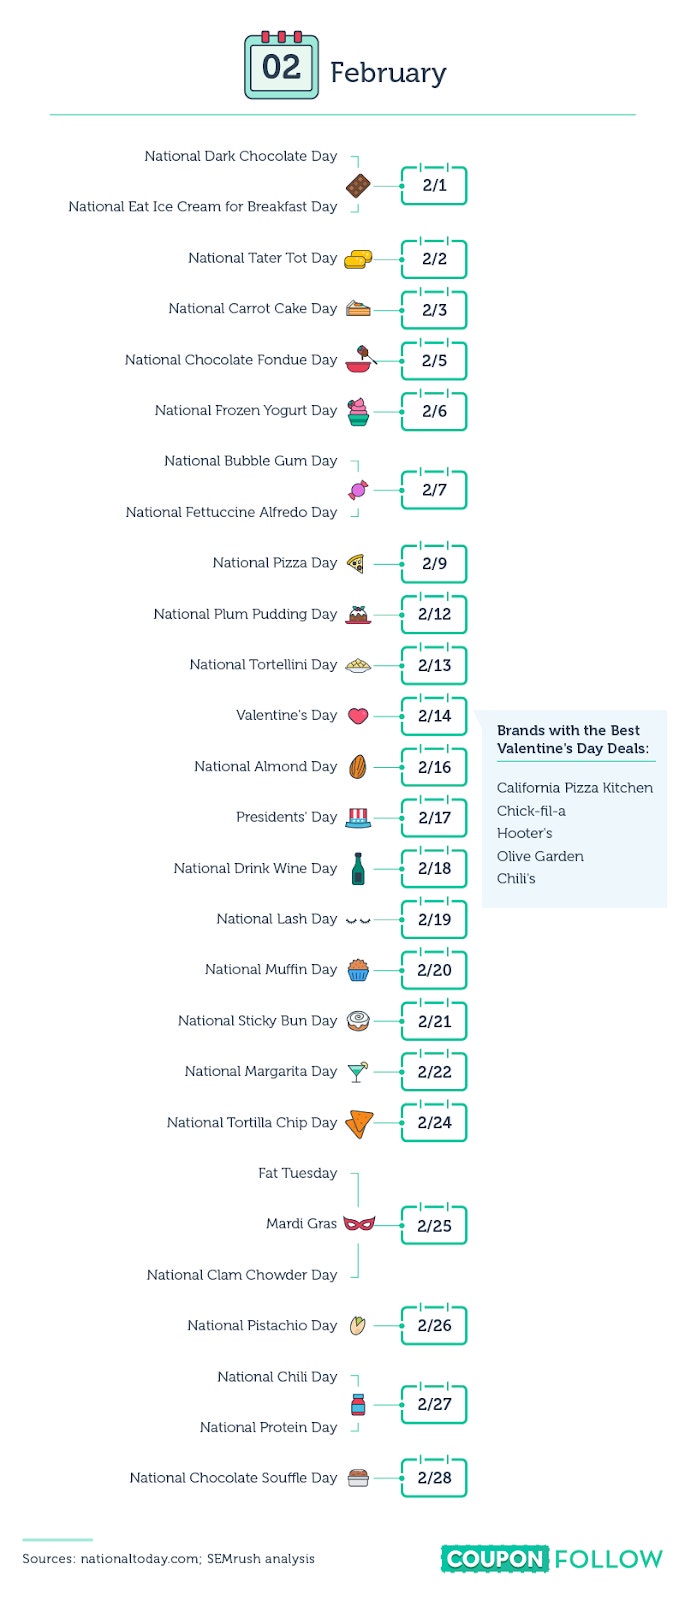The height and width of the screenshot is (1600, 685).
Task: Click the 02 February calendar icon
Action: (x=282, y=66)
